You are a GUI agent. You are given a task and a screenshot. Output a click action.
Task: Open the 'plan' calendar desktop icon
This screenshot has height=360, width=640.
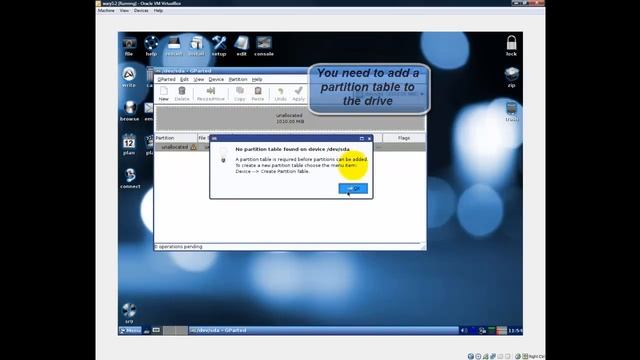pos(129,144)
